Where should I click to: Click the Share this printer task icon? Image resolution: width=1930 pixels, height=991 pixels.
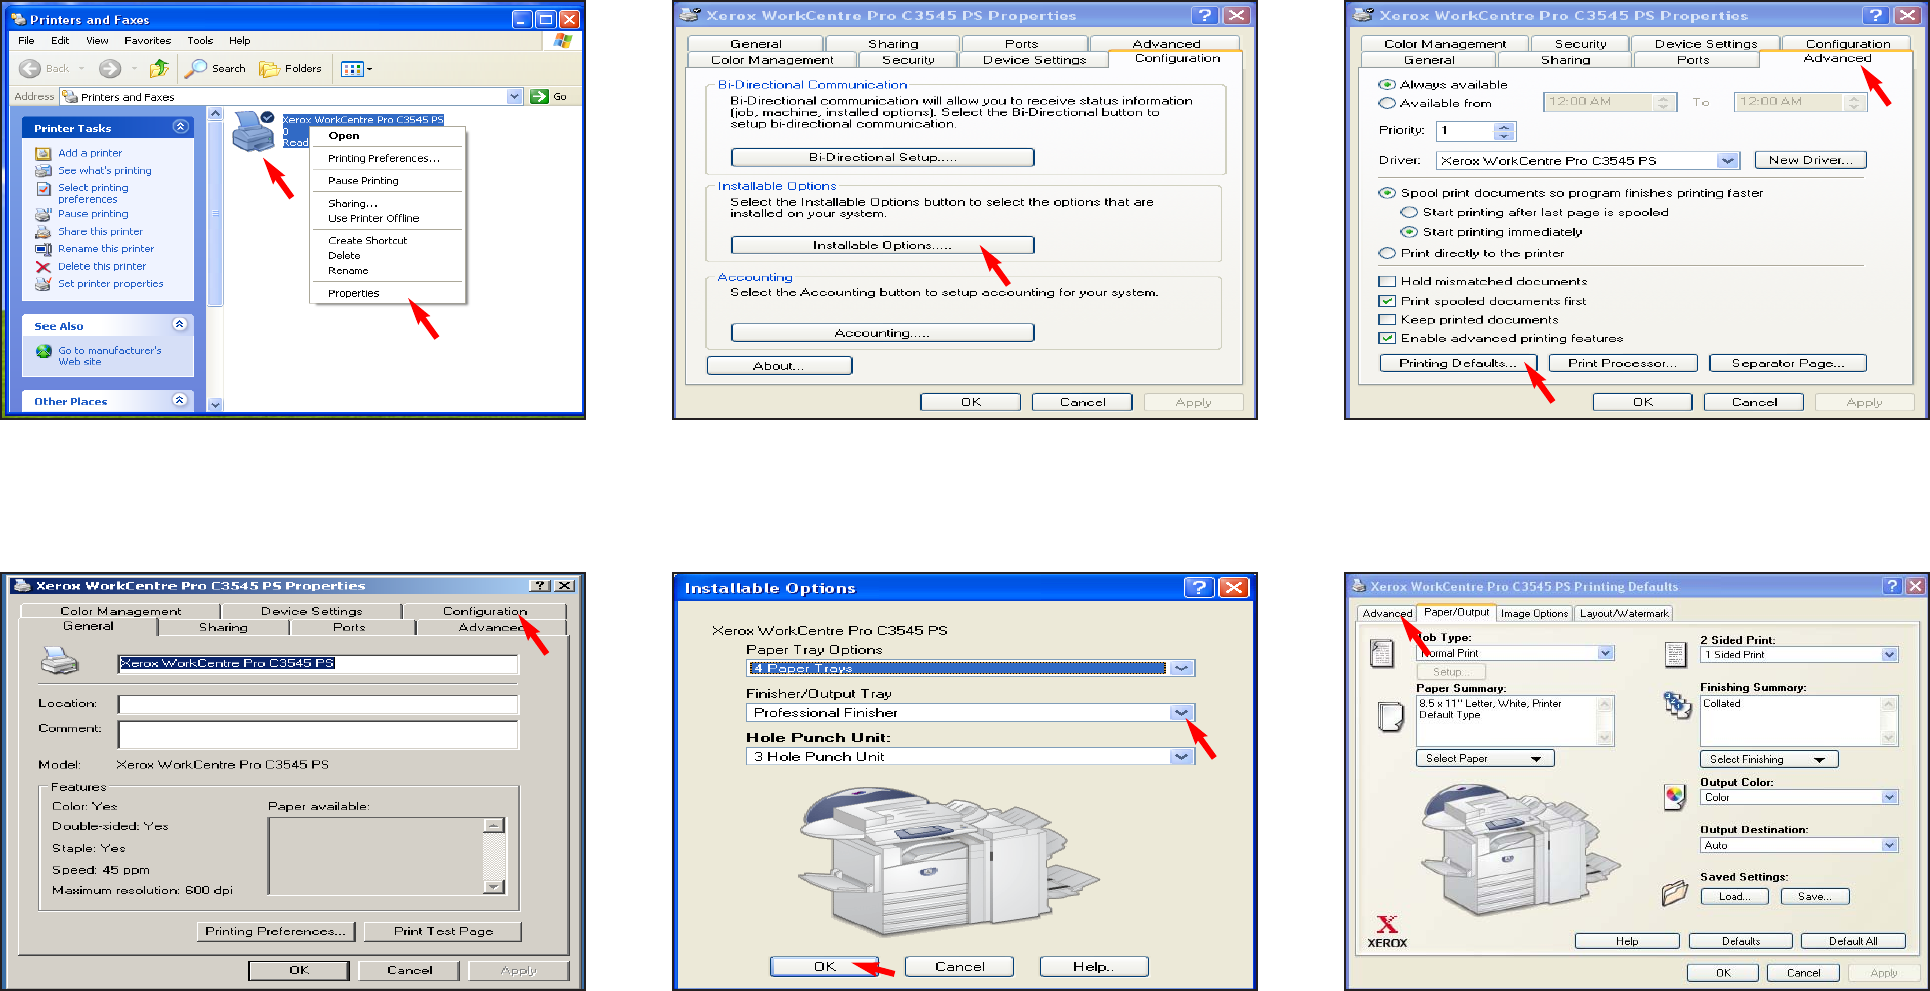[x=43, y=231]
